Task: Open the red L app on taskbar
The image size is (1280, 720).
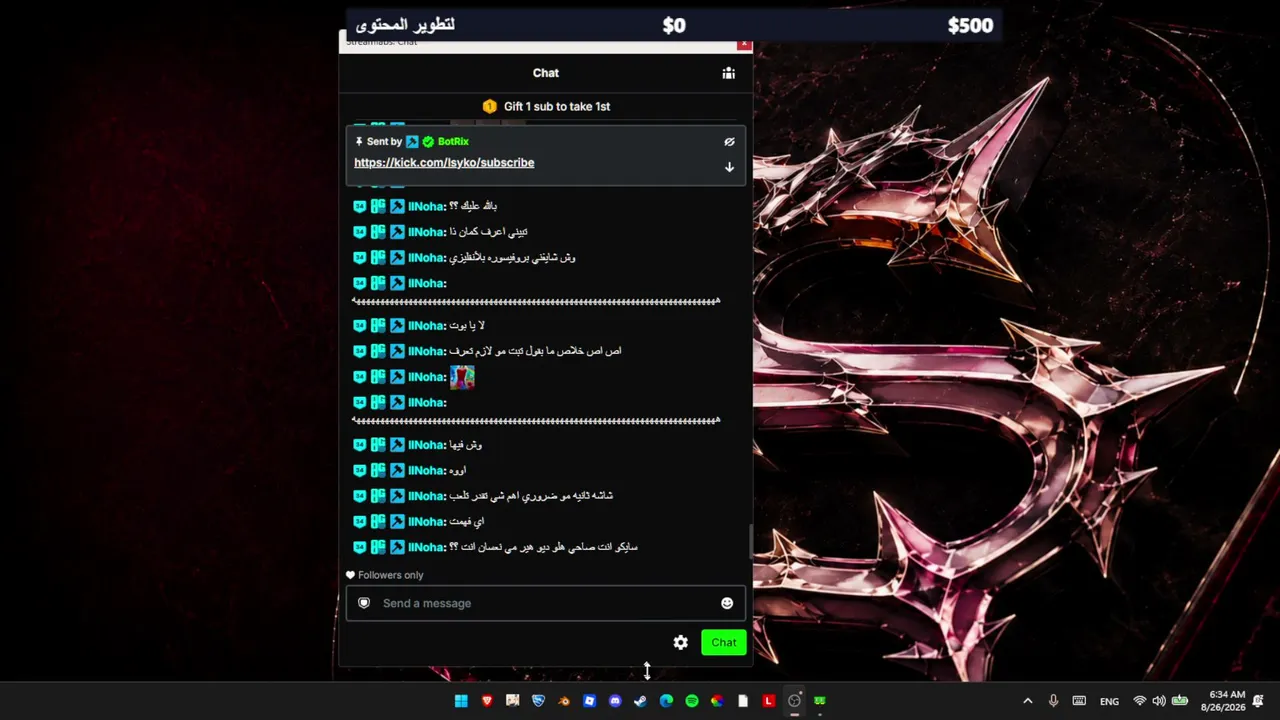Action: [769, 701]
